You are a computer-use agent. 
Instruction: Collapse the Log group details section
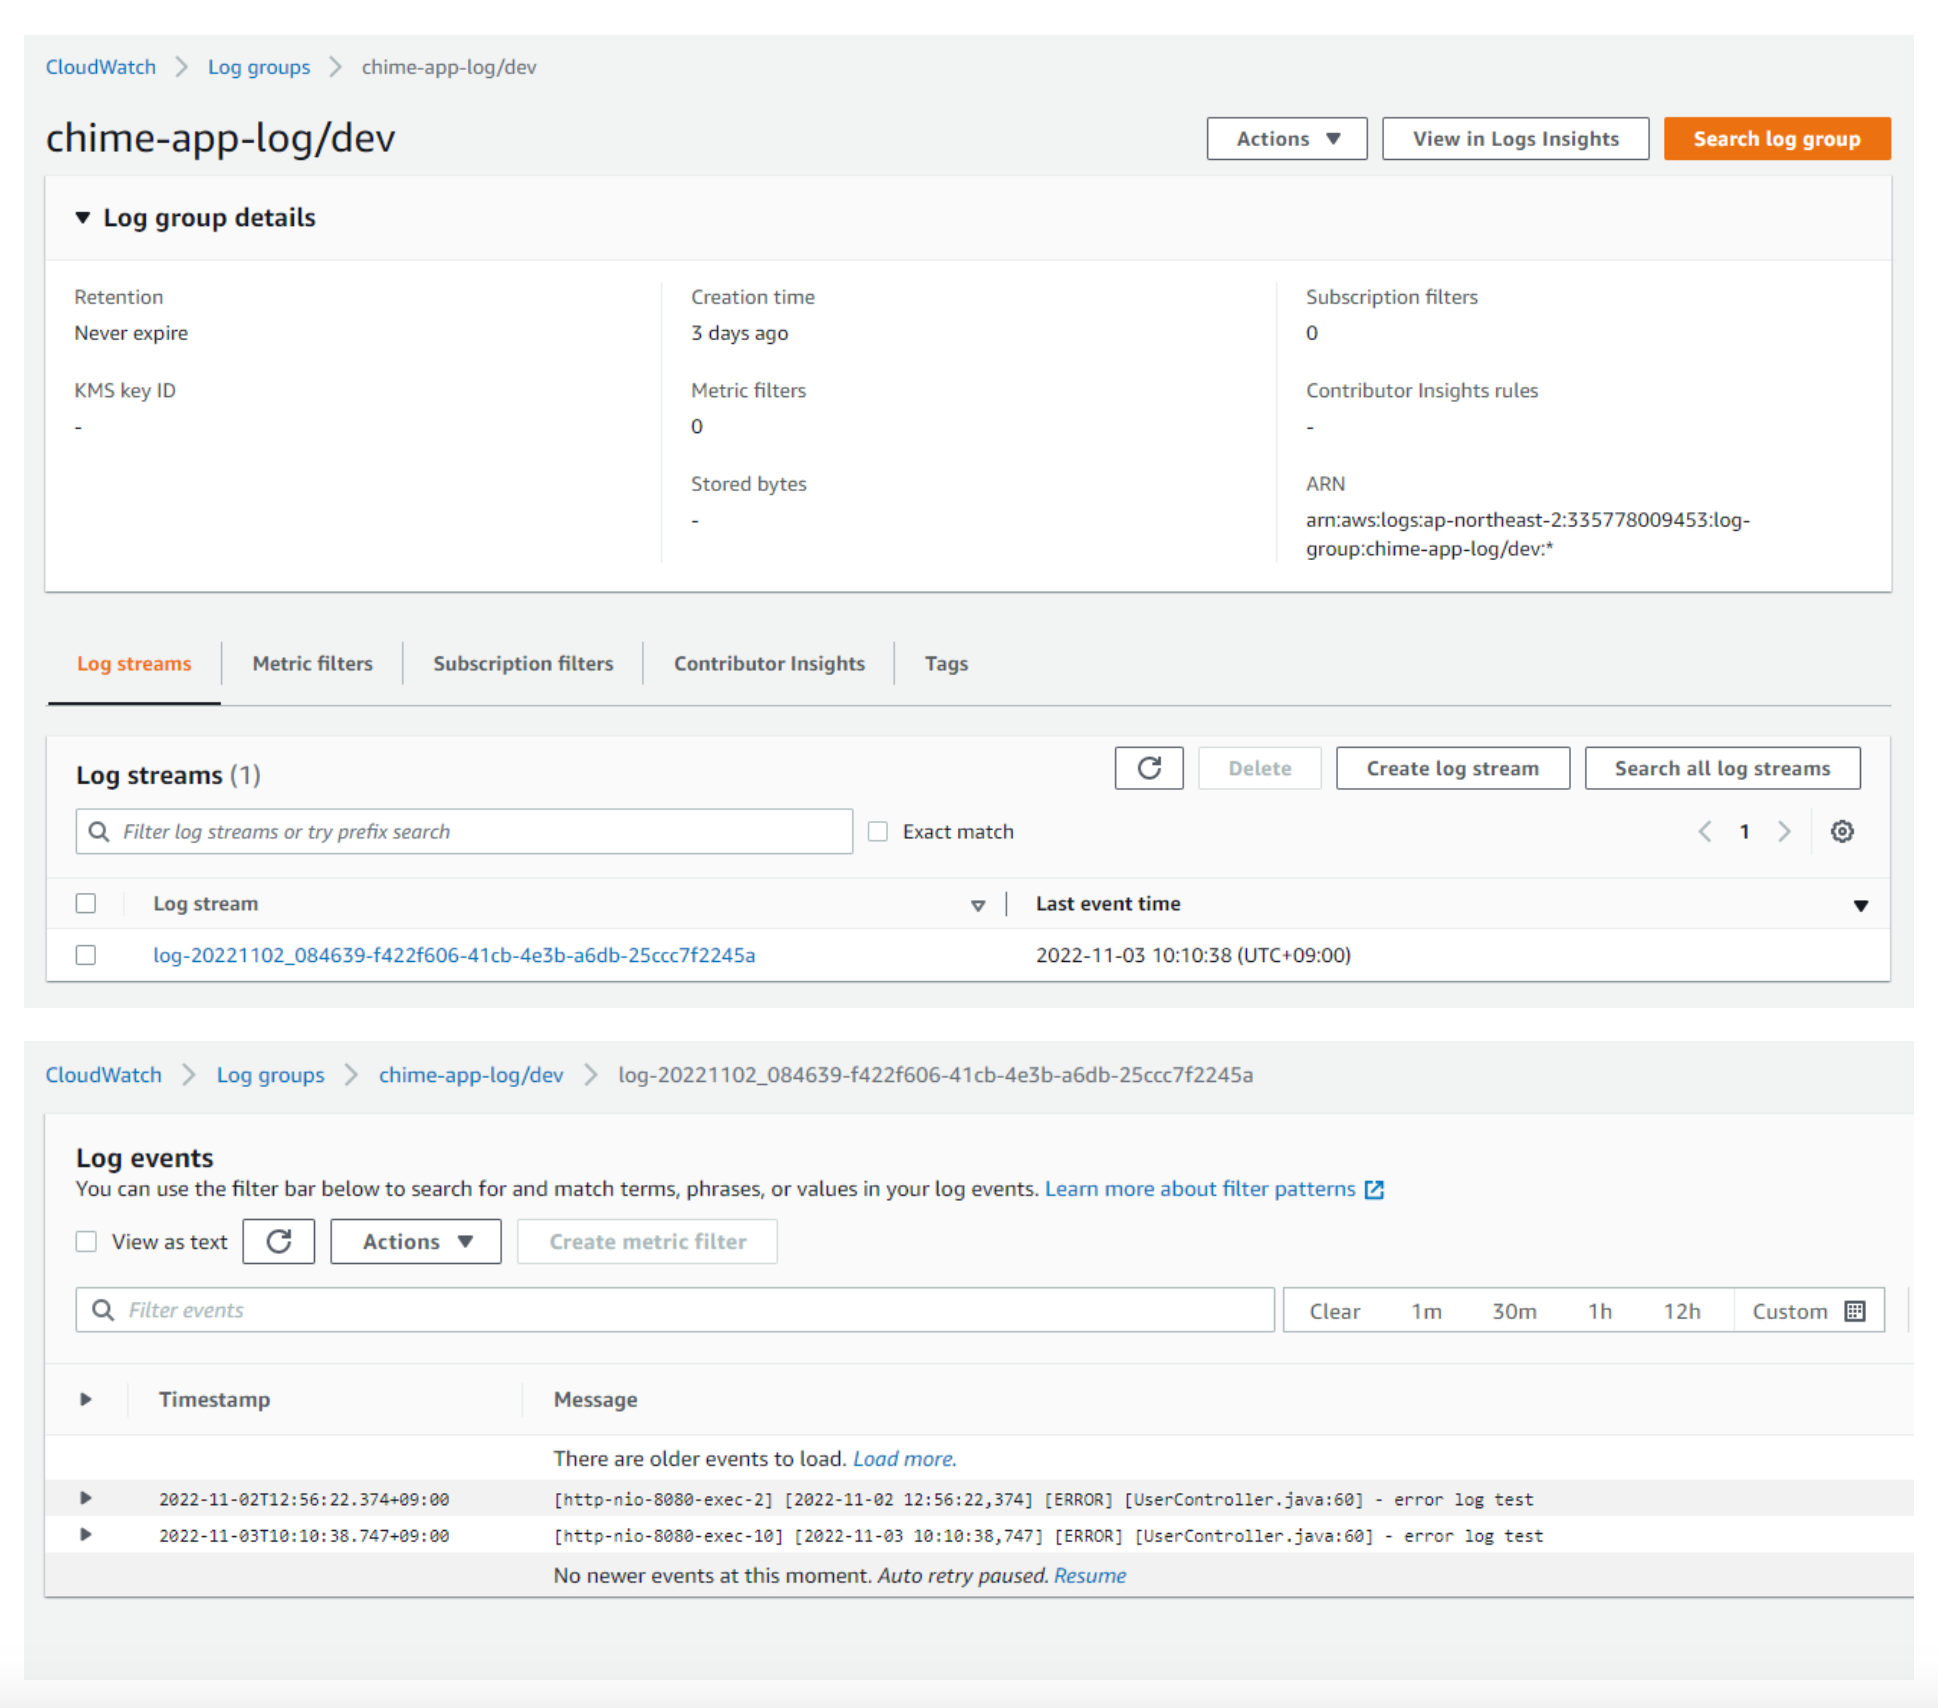[83, 217]
